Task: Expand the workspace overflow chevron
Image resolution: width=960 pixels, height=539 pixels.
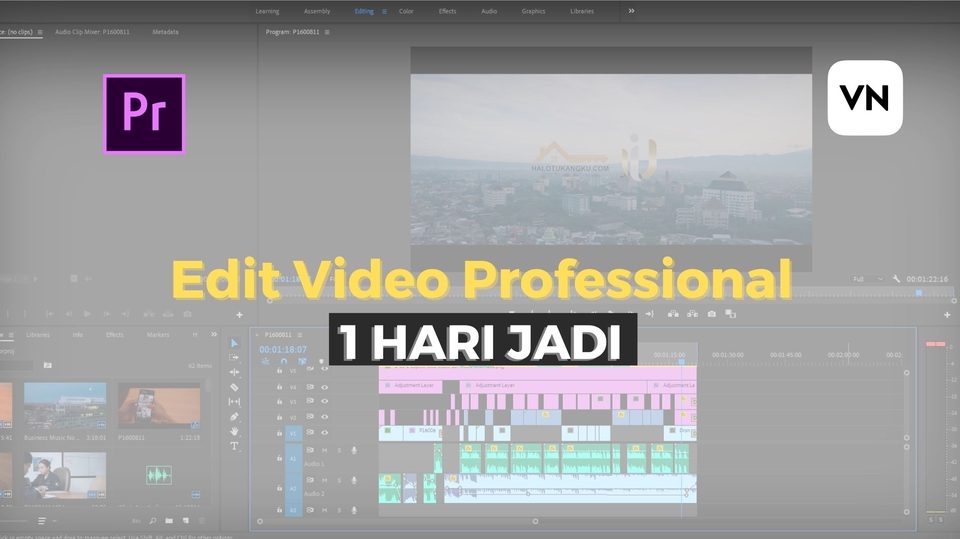Action: 631,10
